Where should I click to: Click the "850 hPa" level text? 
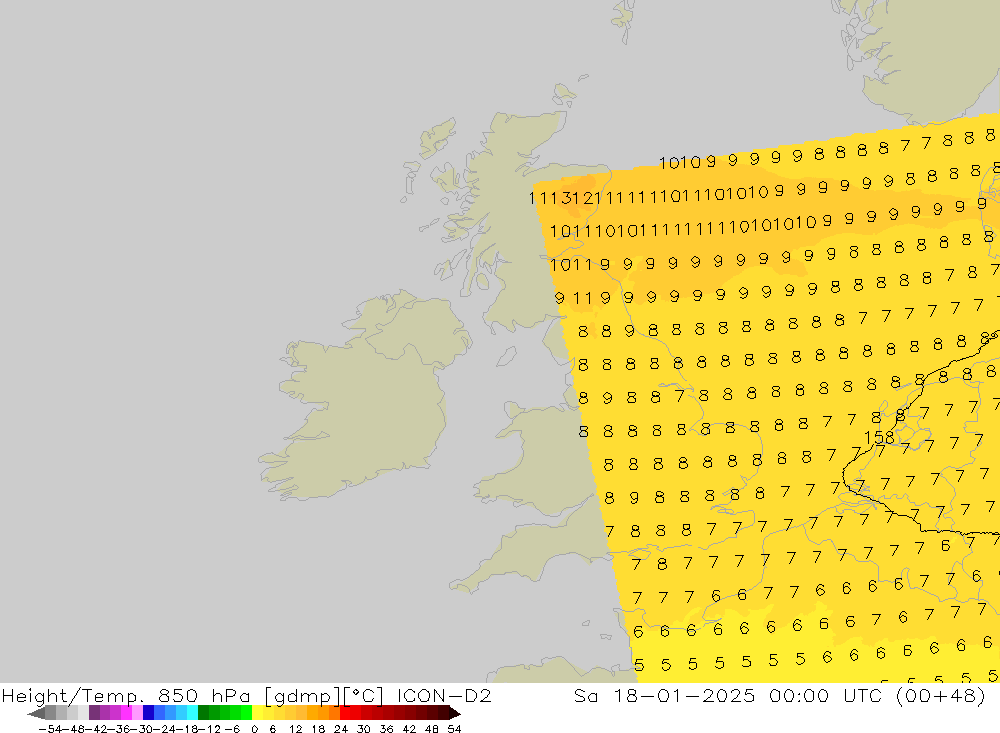204,695
